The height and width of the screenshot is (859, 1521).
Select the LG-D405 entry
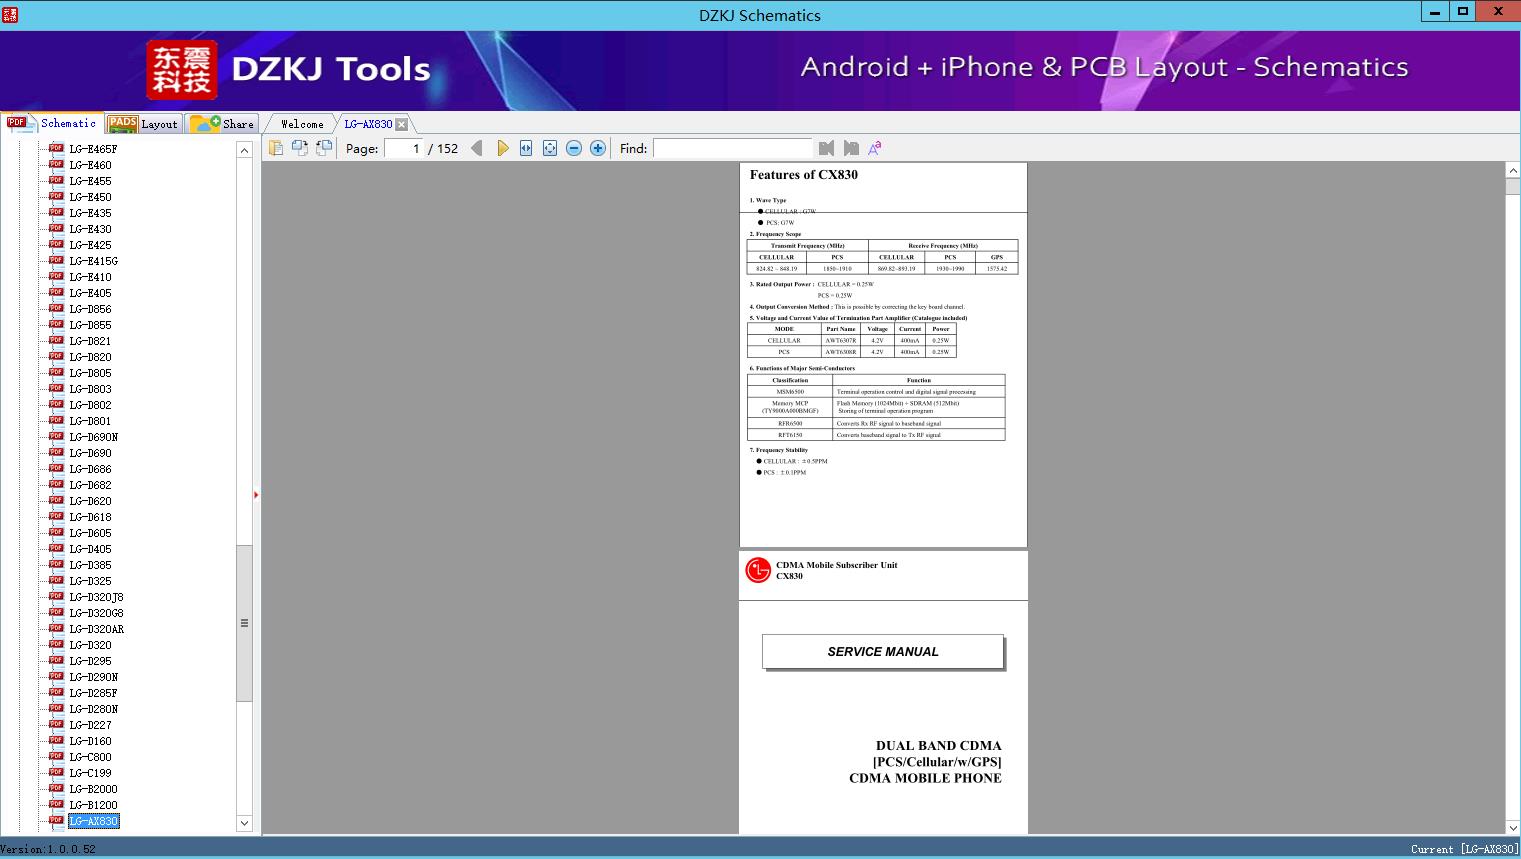tap(90, 549)
